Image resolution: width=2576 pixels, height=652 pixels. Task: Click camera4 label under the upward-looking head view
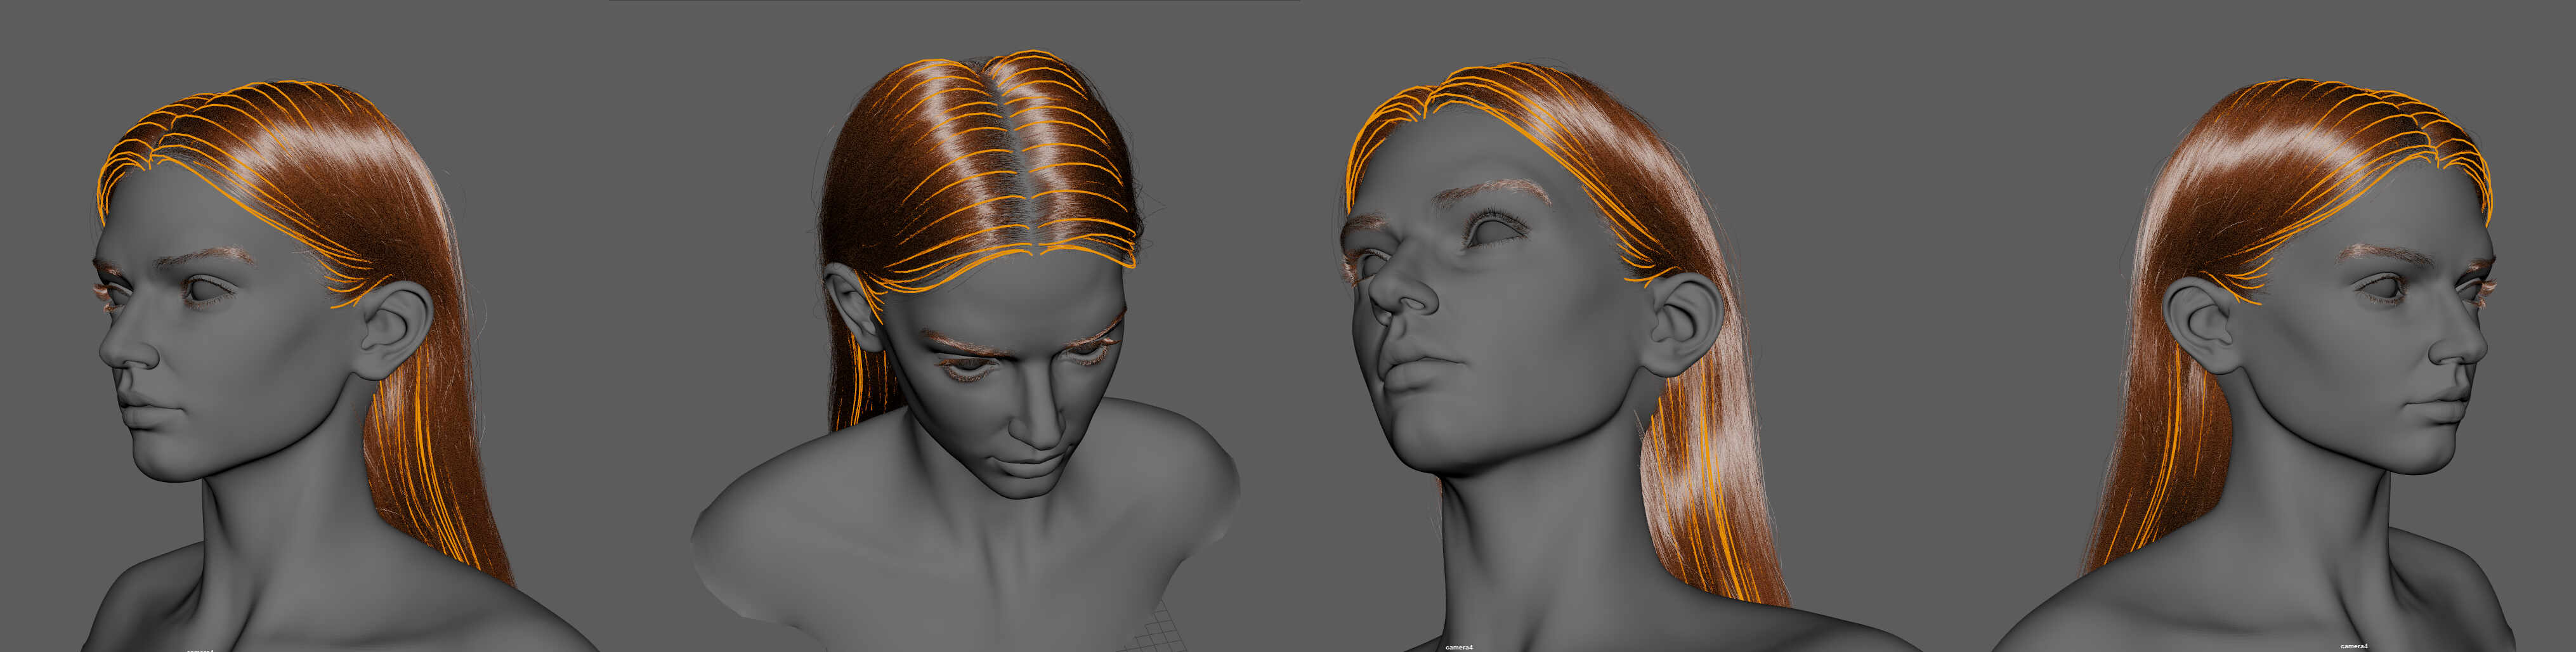coord(1459,647)
